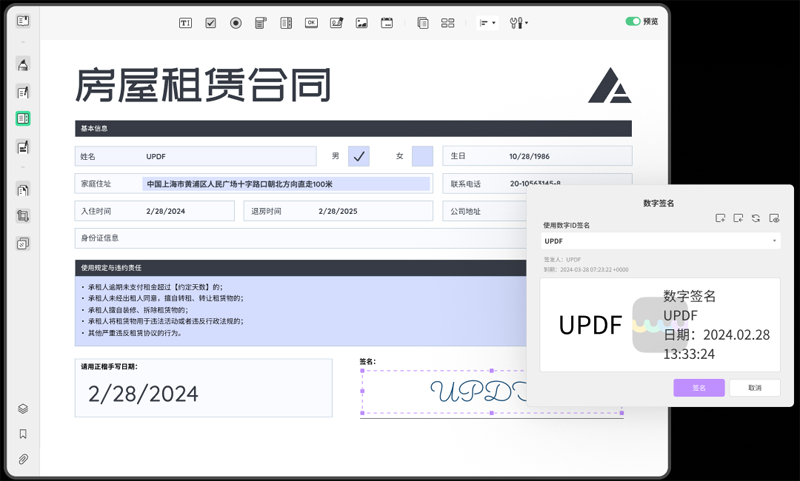Open the align options dropdown in toolbar
This screenshot has width=800, height=481.
pos(487,22)
